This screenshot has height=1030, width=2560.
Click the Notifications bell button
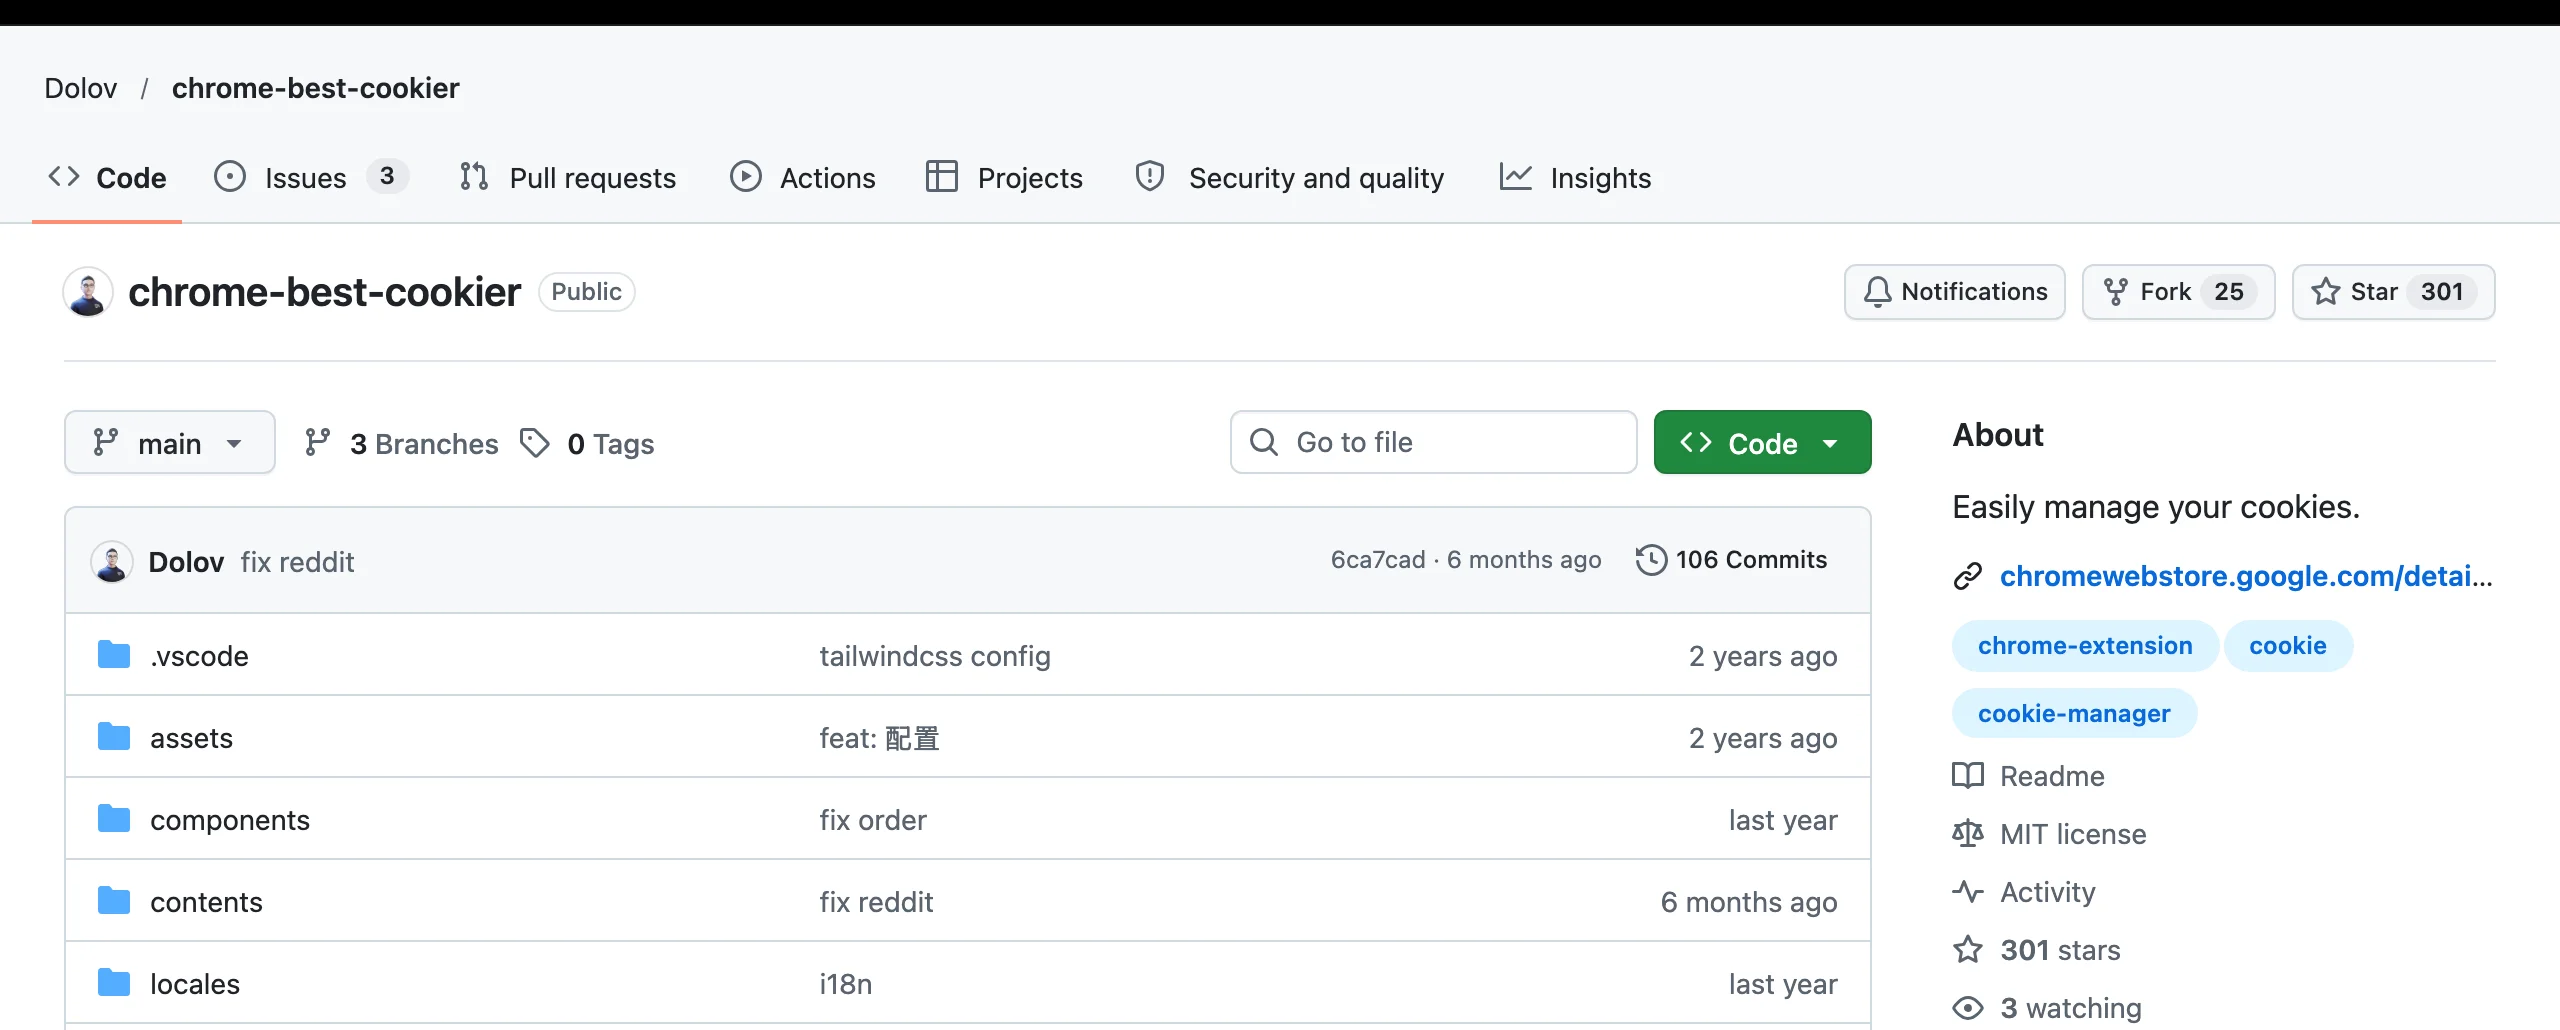pos(1955,292)
